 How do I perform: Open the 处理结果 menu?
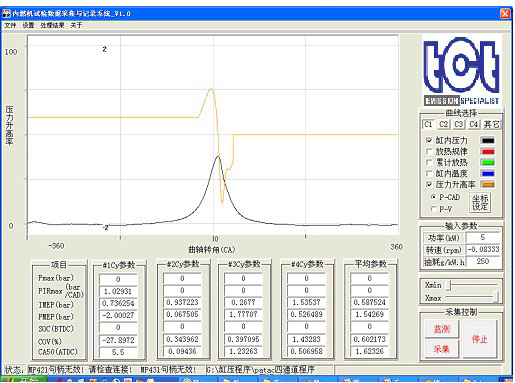coord(52,25)
